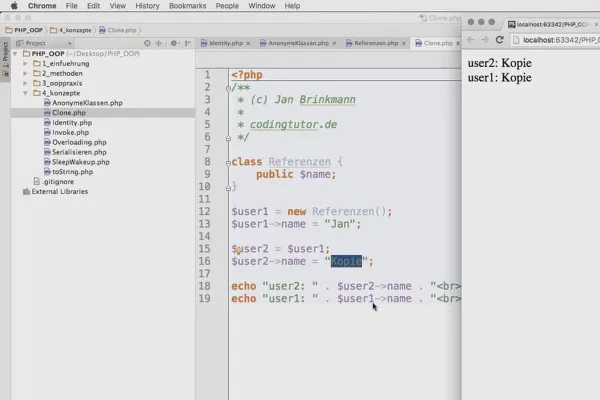Viewport: 600px width, 400px height.
Task: Expand the 3_ooppraxis folder
Action: [25, 83]
